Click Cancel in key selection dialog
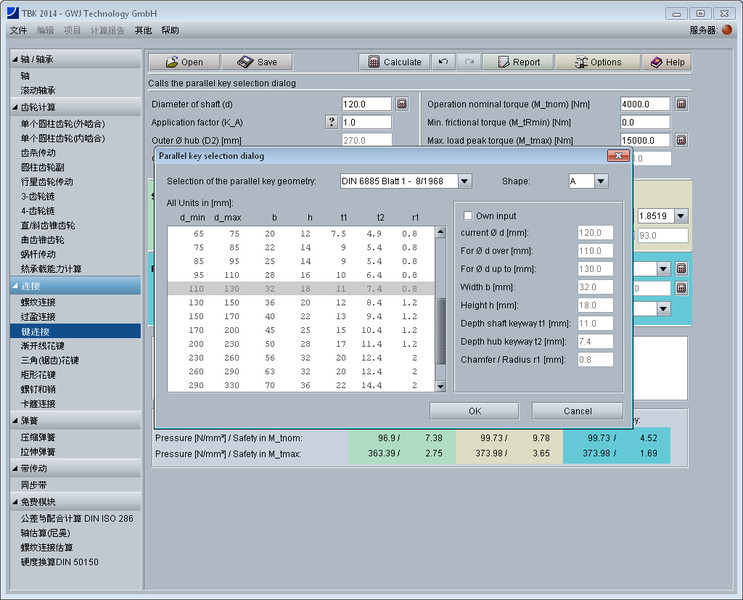This screenshot has width=743, height=600. (577, 411)
